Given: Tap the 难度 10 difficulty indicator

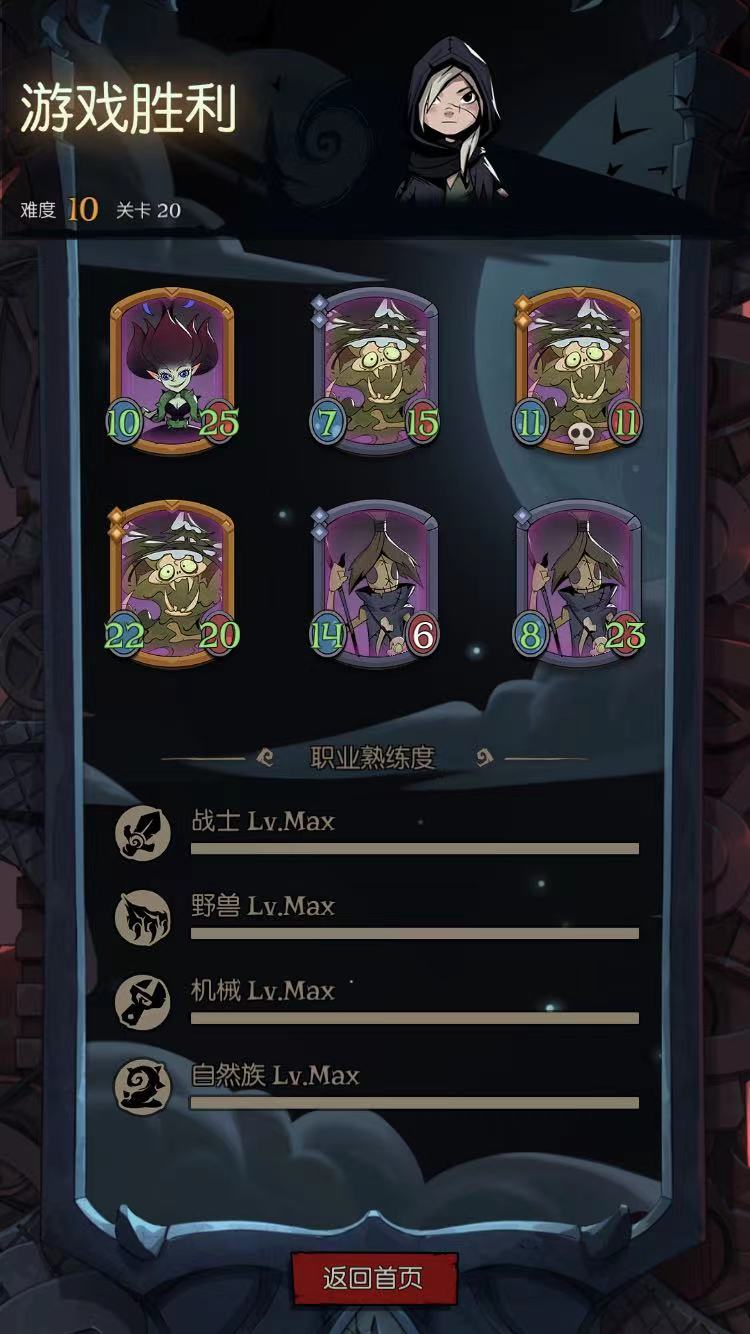Looking at the screenshot, I should point(60,209).
